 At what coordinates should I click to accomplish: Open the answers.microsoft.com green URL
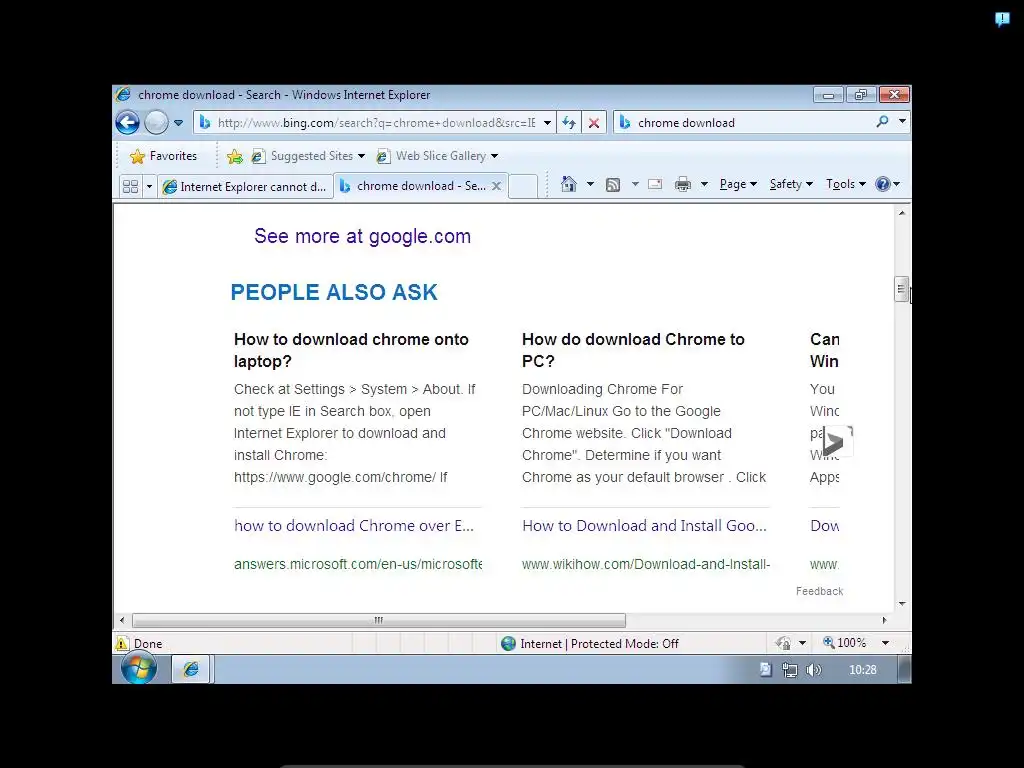[x=358, y=564]
